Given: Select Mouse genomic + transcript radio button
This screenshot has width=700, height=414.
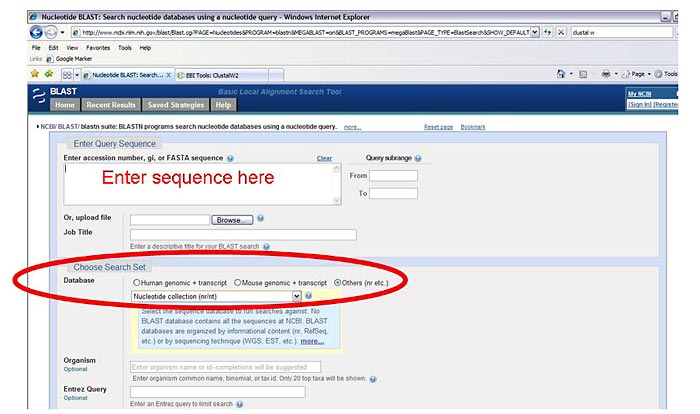Looking at the screenshot, I should click(238, 283).
